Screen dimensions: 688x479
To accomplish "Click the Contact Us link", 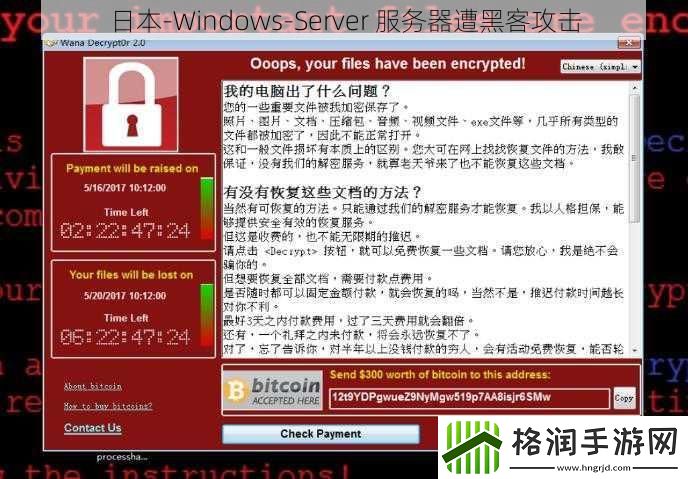I will (x=93, y=428).
